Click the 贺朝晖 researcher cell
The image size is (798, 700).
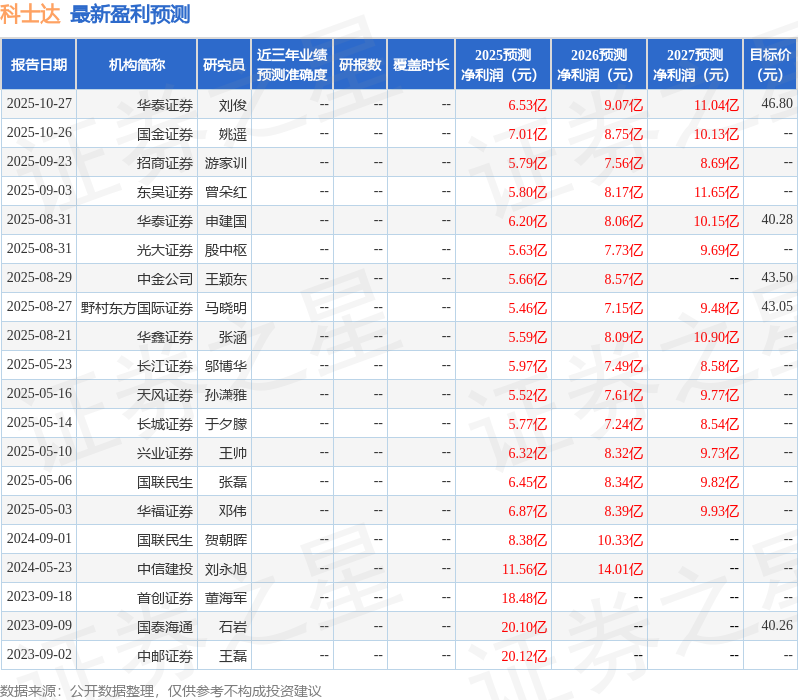pyautogui.click(x=226, y=540)
